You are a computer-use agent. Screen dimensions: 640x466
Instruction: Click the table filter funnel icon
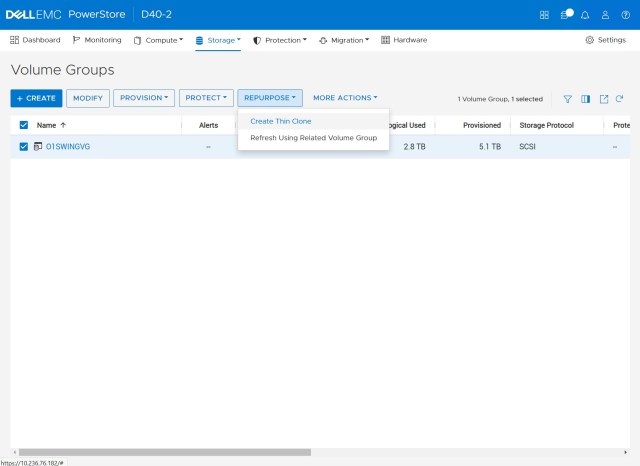click(x=567, y=99)
